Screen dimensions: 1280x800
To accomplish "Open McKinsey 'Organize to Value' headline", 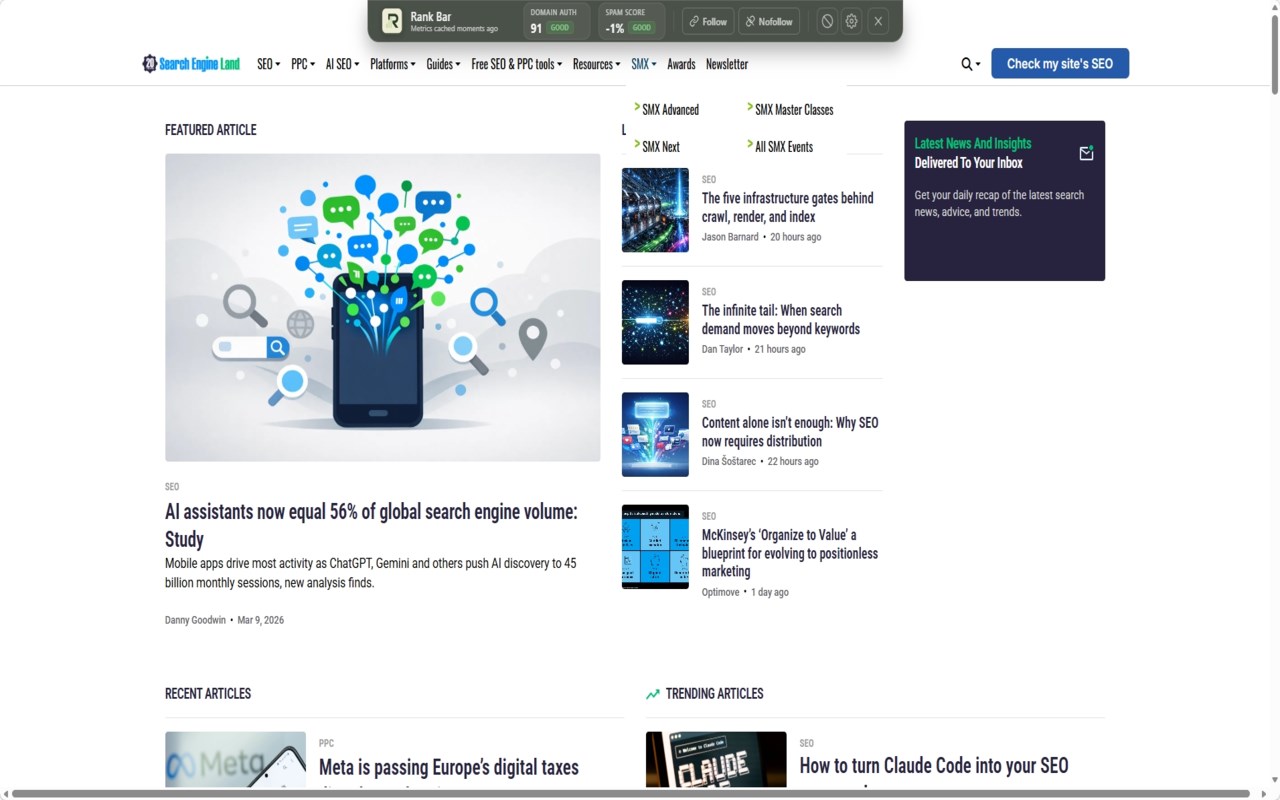I will click(x=790, y=553).
